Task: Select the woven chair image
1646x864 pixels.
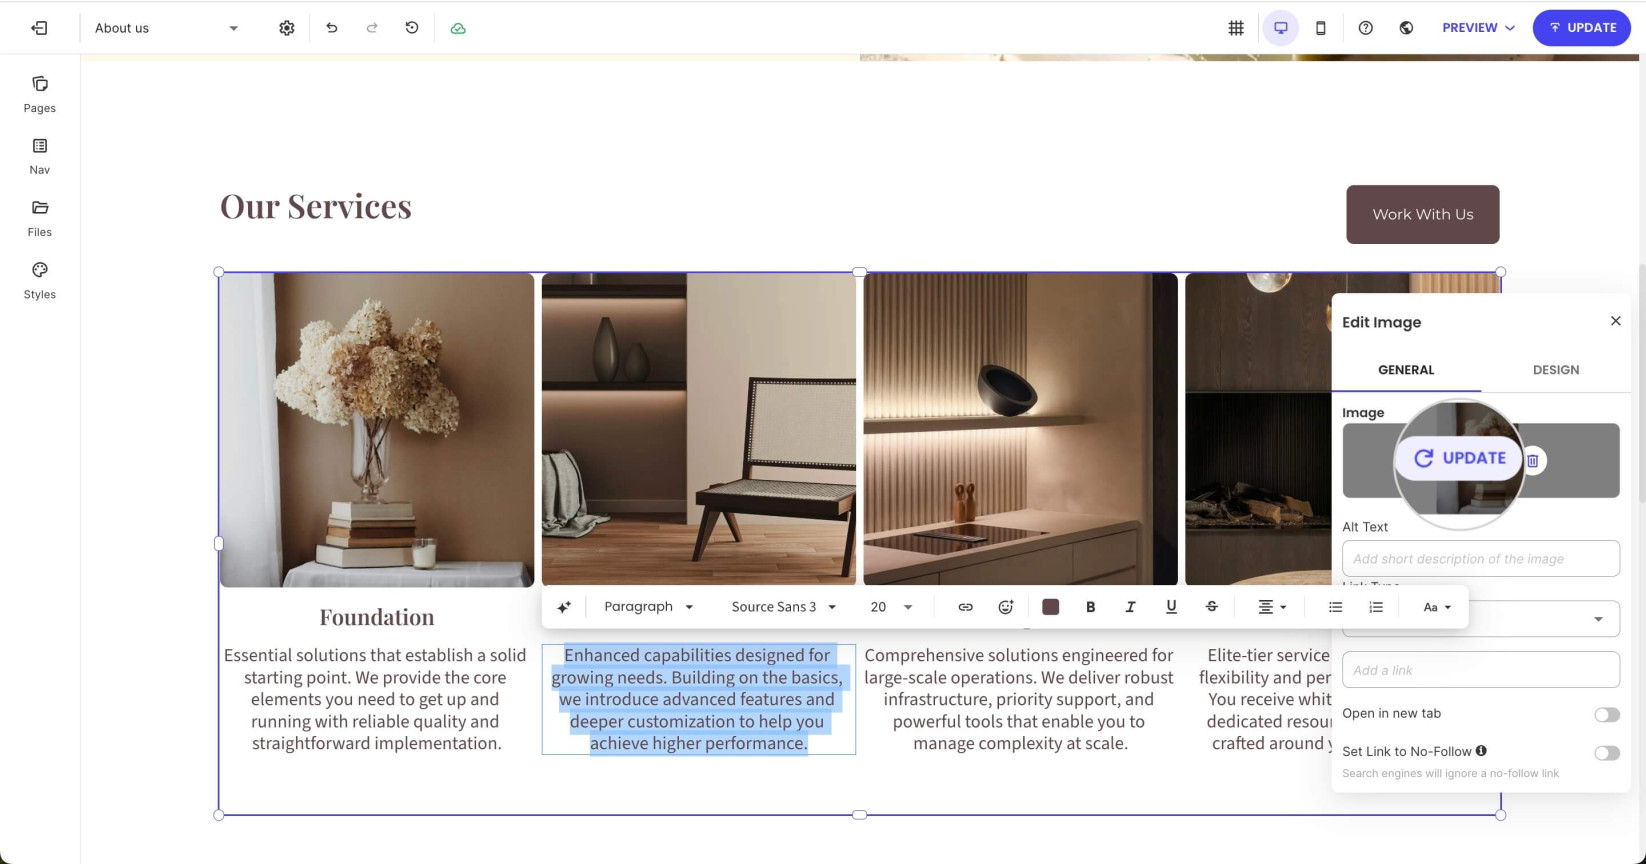Action: (x=698, y=429)
